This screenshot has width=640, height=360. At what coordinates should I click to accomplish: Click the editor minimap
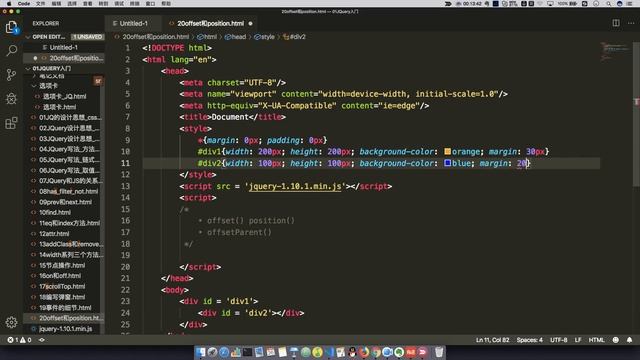pos(616,52)
